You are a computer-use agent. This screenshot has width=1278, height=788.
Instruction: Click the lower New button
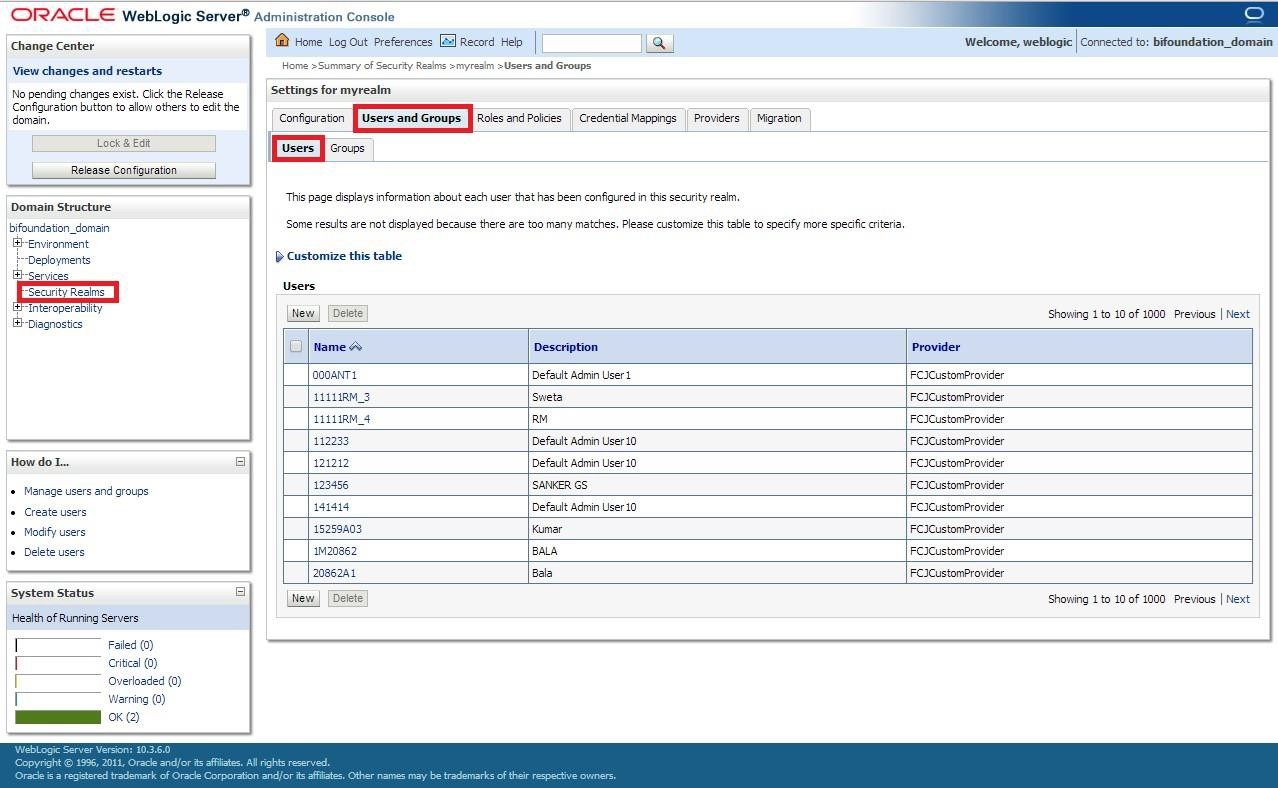tap(303, 598)
